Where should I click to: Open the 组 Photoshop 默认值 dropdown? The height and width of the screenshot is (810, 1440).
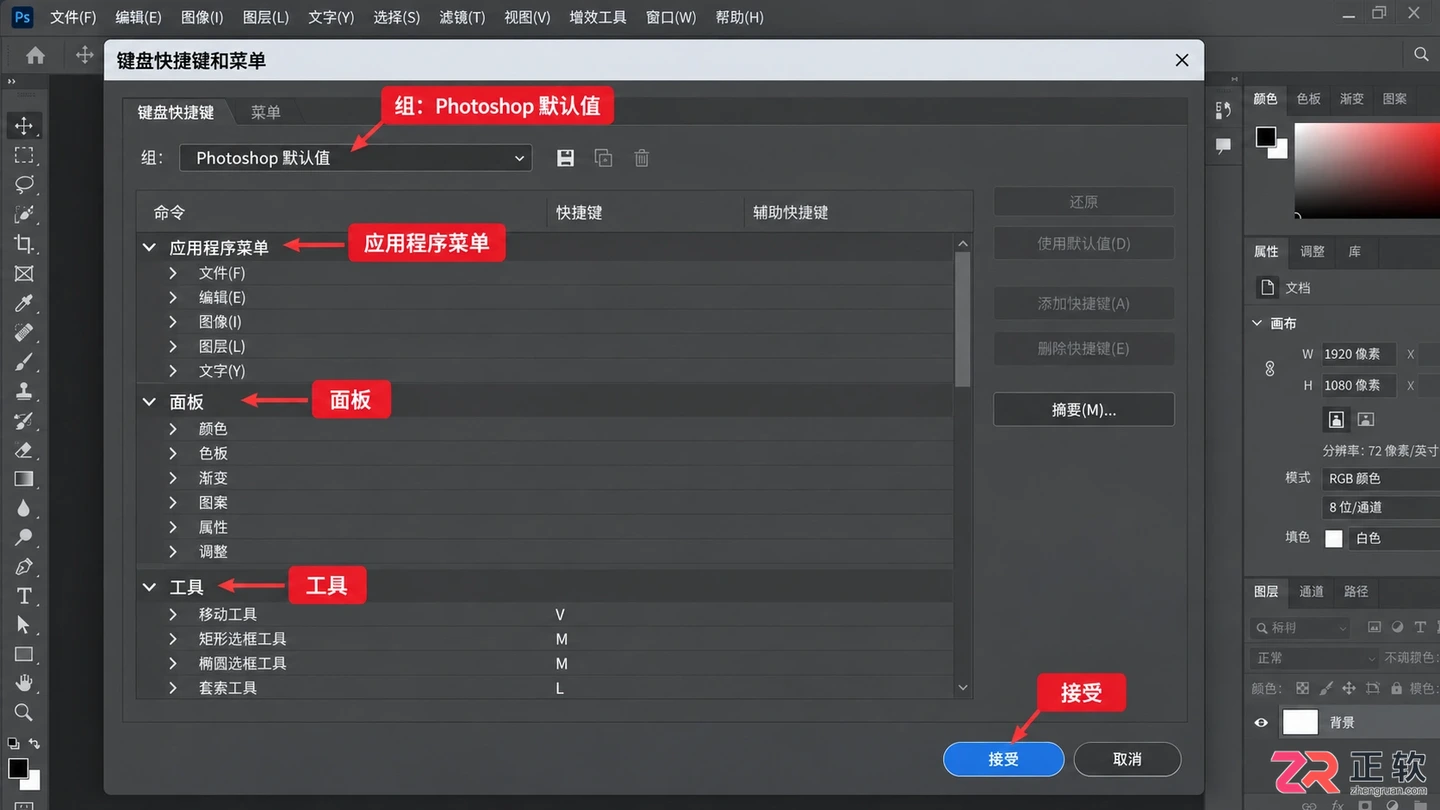click(x=355, y=158)
